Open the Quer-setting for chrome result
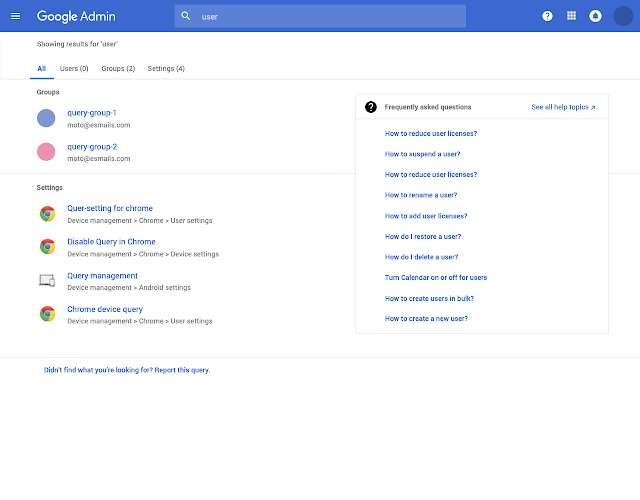640x500 pixels. click(x=110, y=209)
